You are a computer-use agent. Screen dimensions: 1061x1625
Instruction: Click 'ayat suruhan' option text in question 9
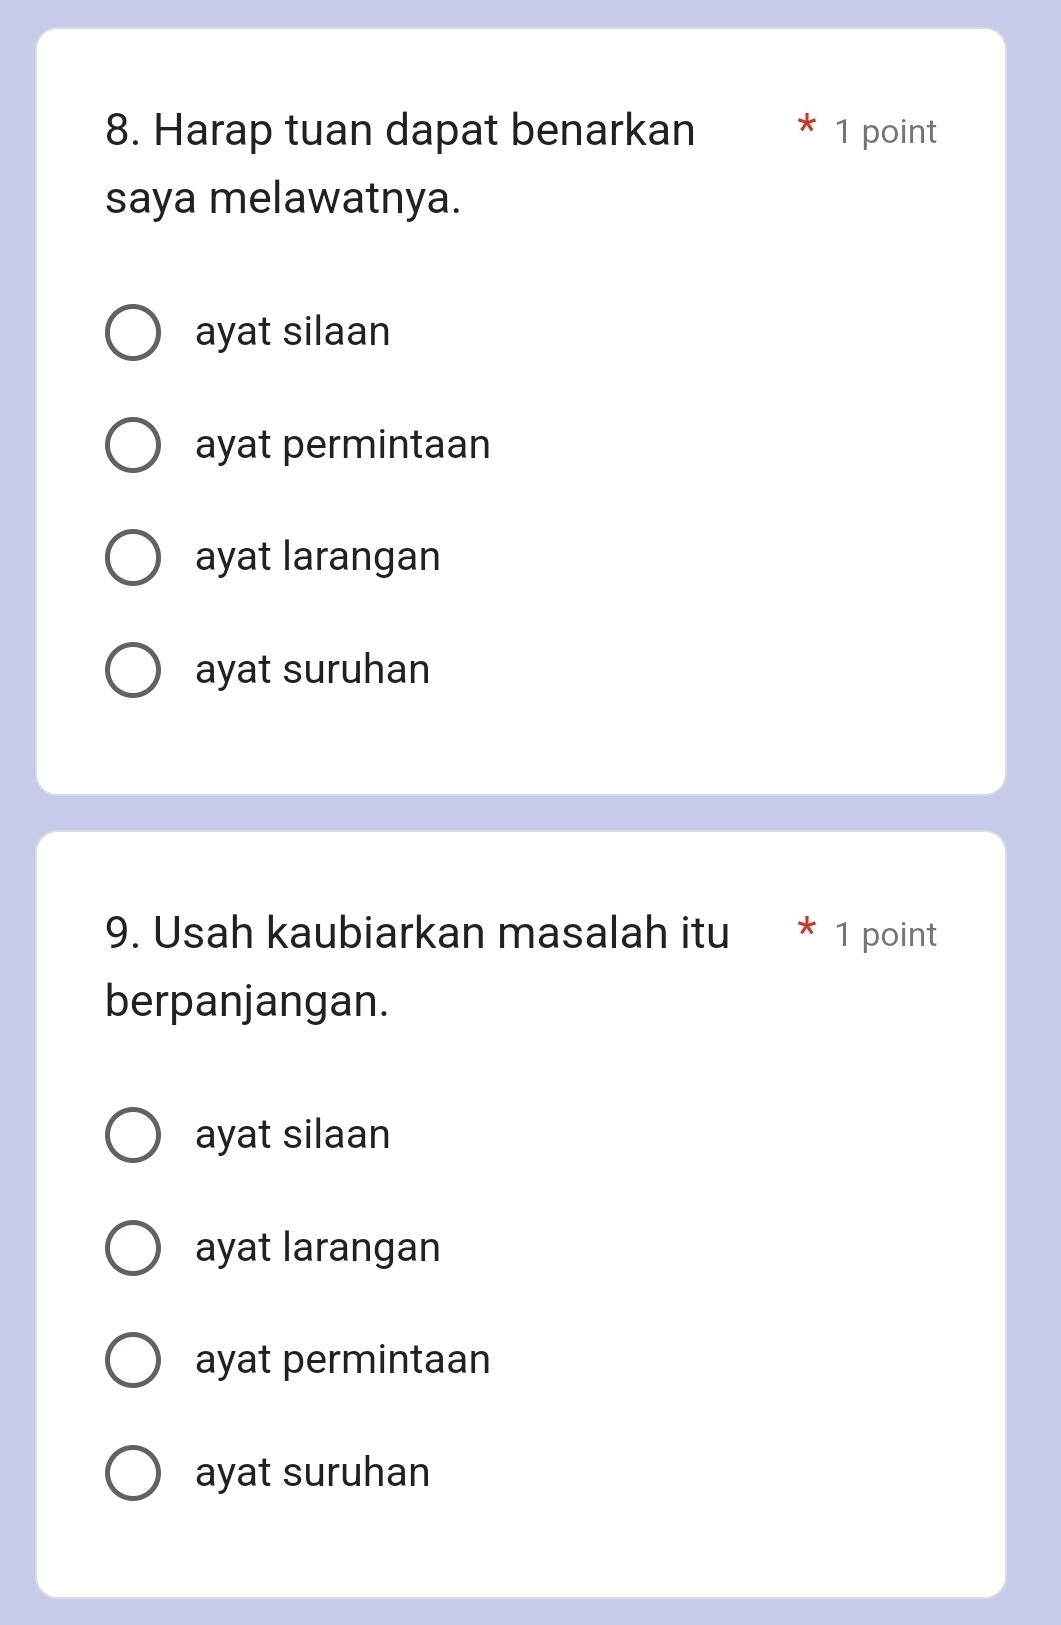(x=312, y=1473)
